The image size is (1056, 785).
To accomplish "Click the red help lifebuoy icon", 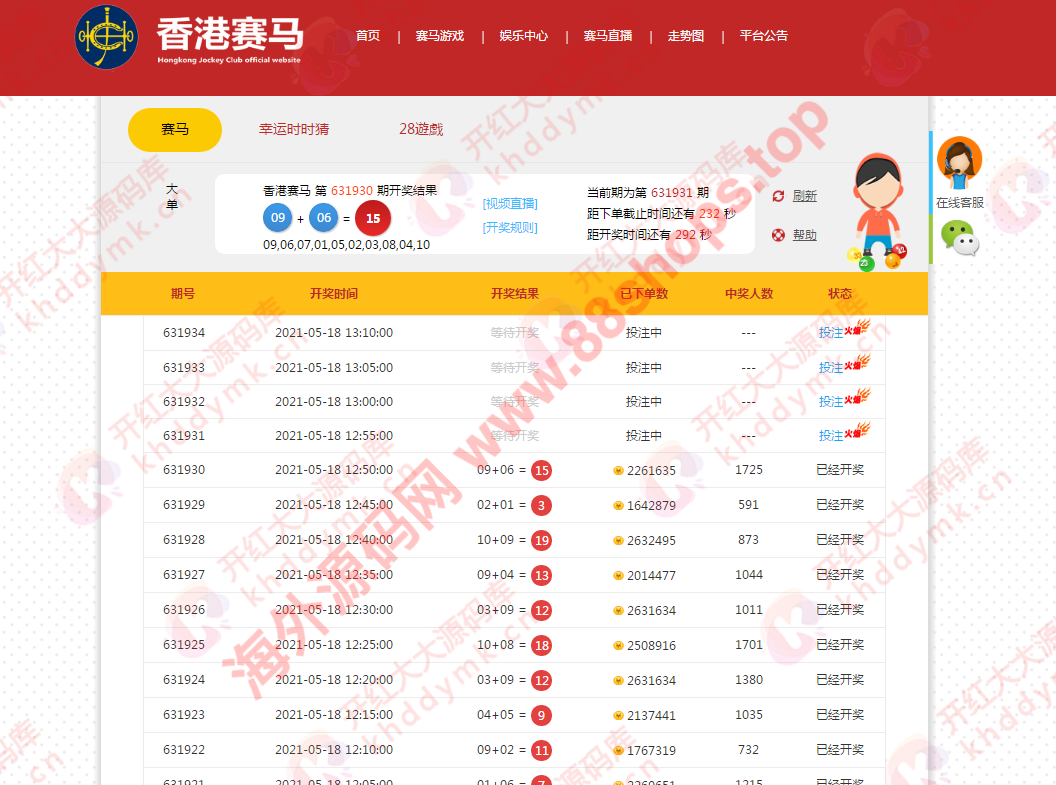I will 778,235.
